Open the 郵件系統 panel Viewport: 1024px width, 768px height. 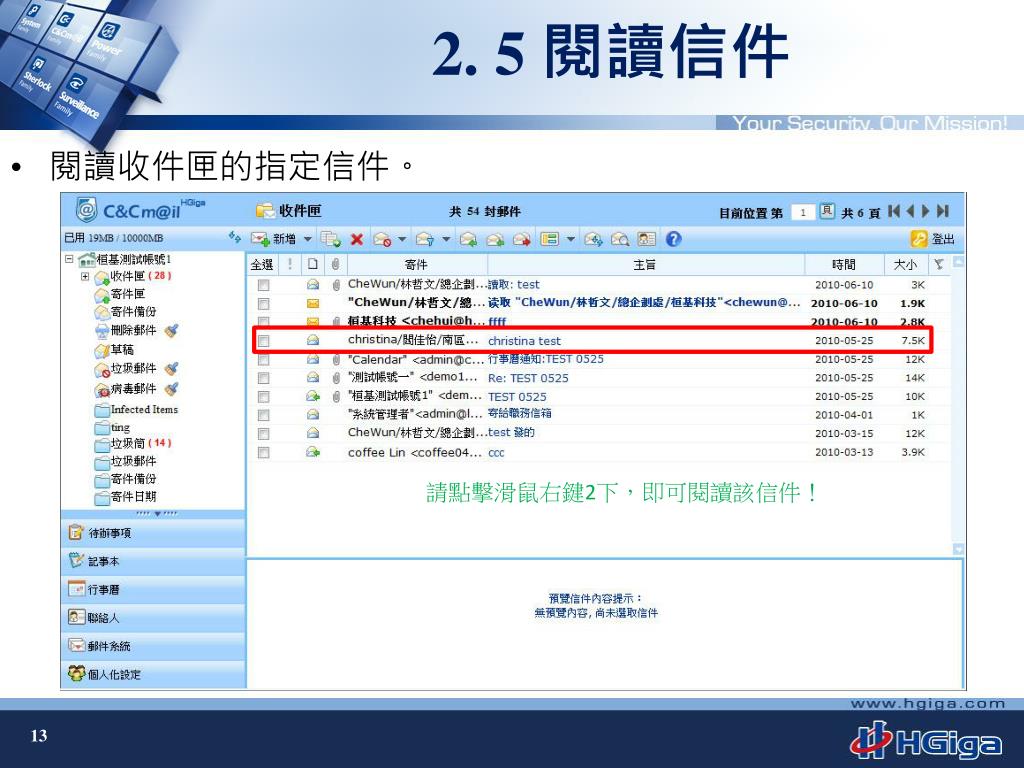[x=153, y=645]
